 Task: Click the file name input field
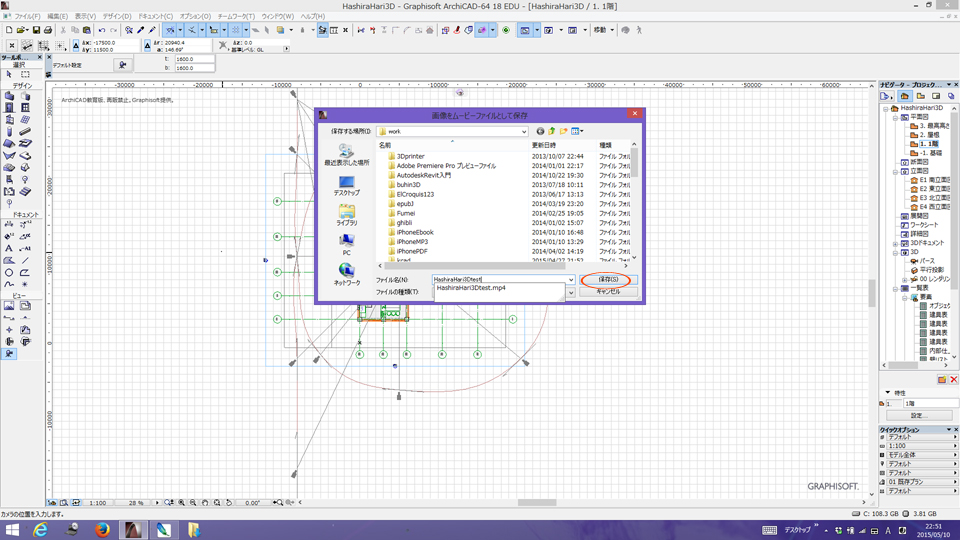click(499, 280)
